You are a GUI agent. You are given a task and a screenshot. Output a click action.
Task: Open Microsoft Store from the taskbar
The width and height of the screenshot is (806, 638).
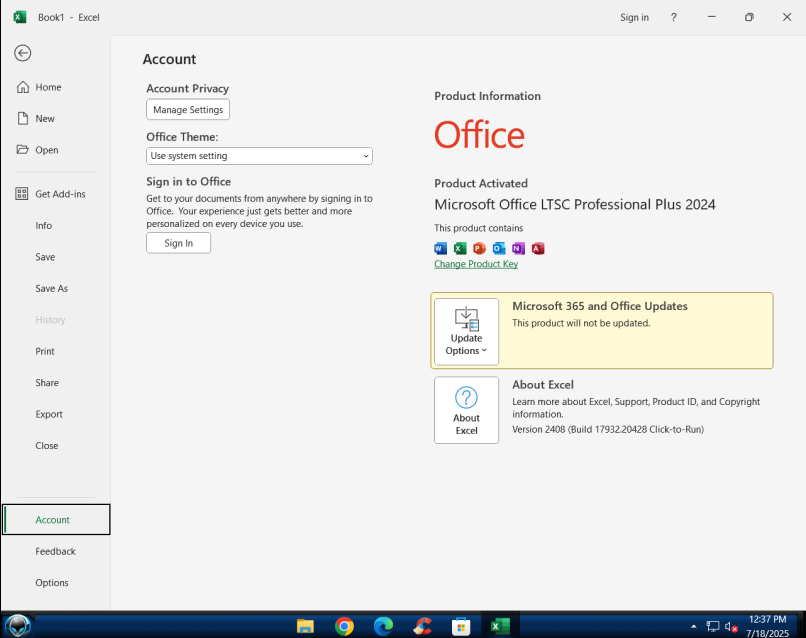(x=461, y=626)
